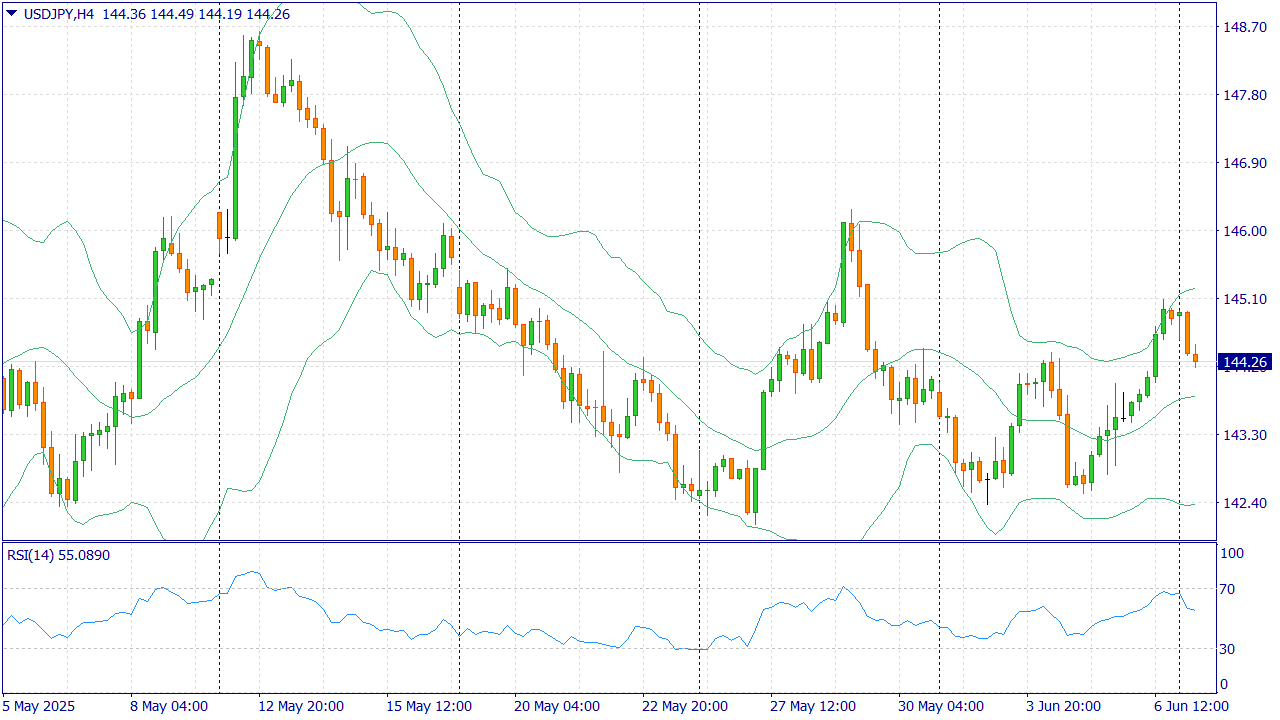Click the 142.40 price axis label
Screen dimensions: 1280x720
1246,503
